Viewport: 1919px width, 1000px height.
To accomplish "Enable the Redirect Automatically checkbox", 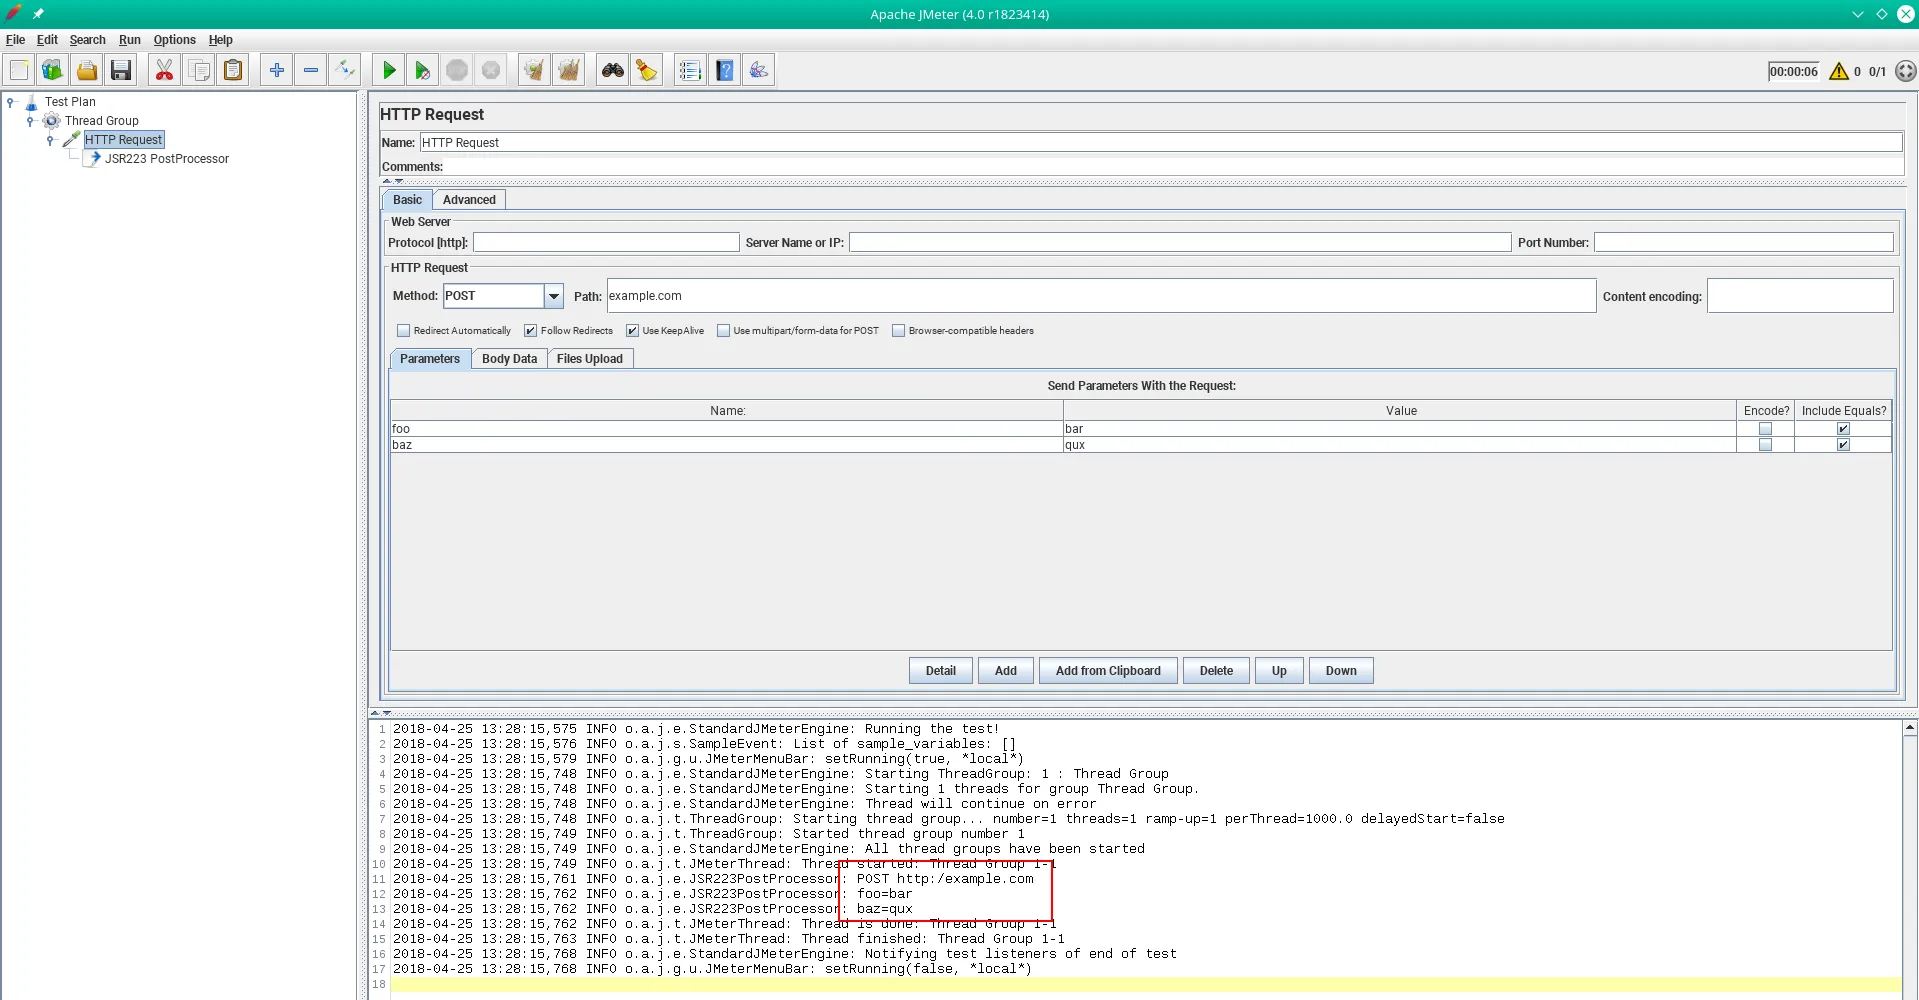I will pos(404,331).
